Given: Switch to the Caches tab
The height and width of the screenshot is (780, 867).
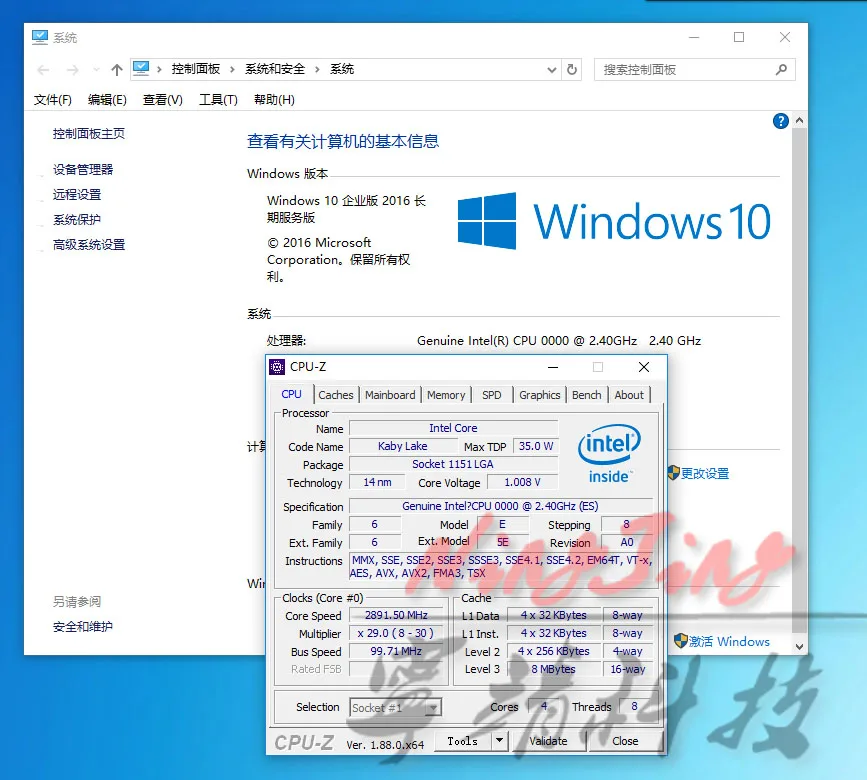Looking at the screenshot, I should 336,395.
